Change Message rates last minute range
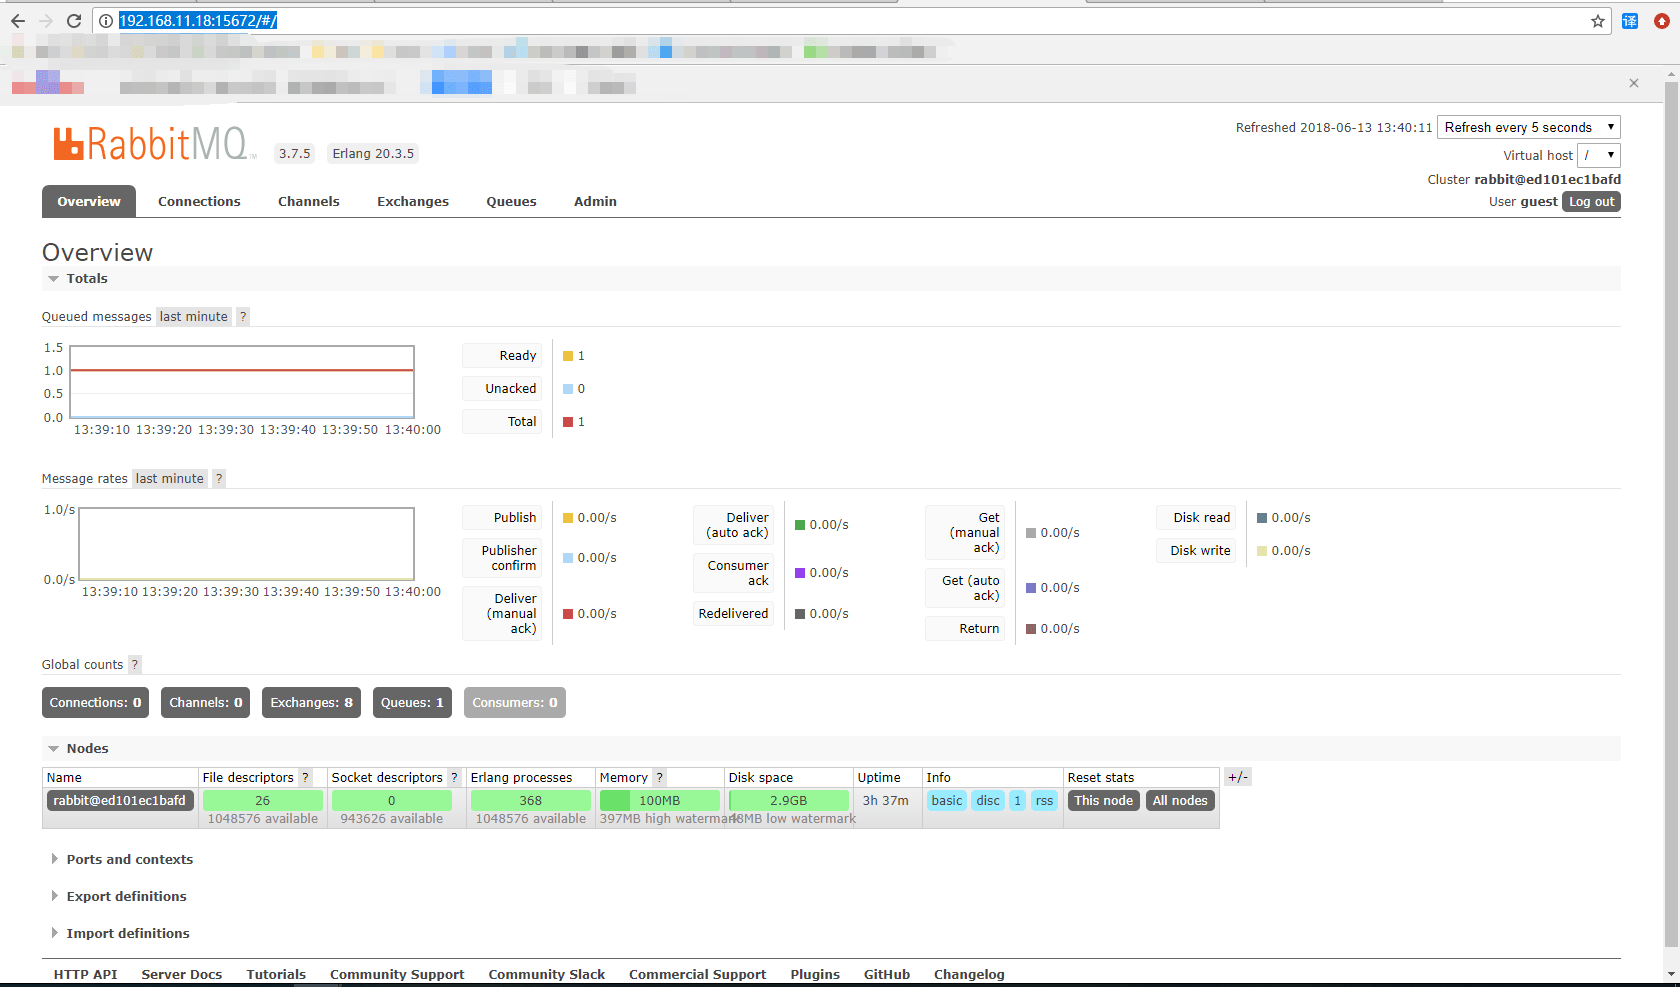1680x987 pixels. pyautogui.click(x=170, y=479)
